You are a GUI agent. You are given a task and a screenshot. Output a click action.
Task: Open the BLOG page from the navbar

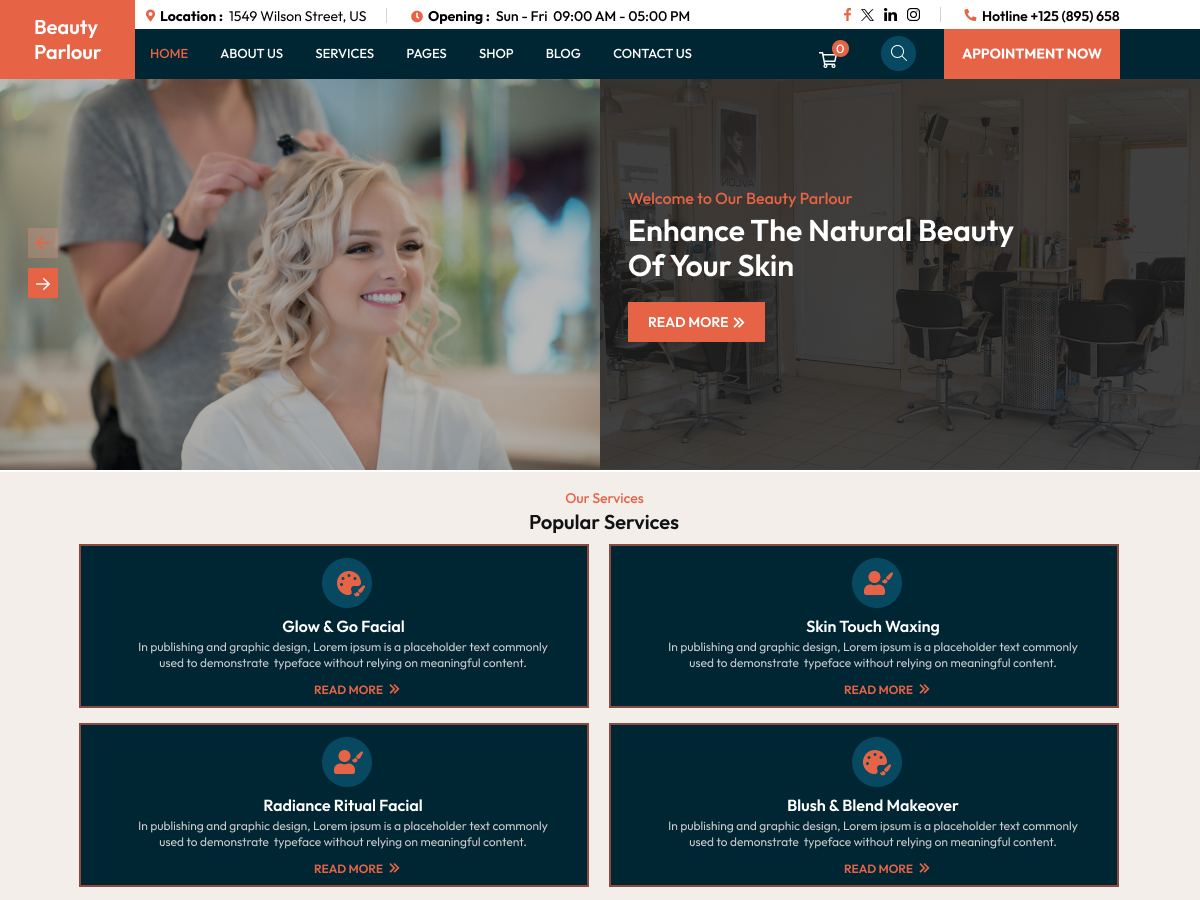562,53
